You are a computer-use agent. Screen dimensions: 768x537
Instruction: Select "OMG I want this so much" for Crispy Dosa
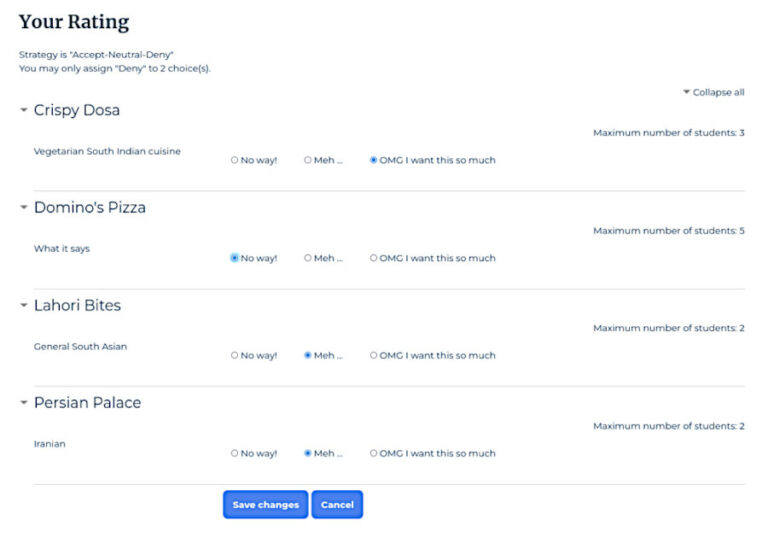374,160
